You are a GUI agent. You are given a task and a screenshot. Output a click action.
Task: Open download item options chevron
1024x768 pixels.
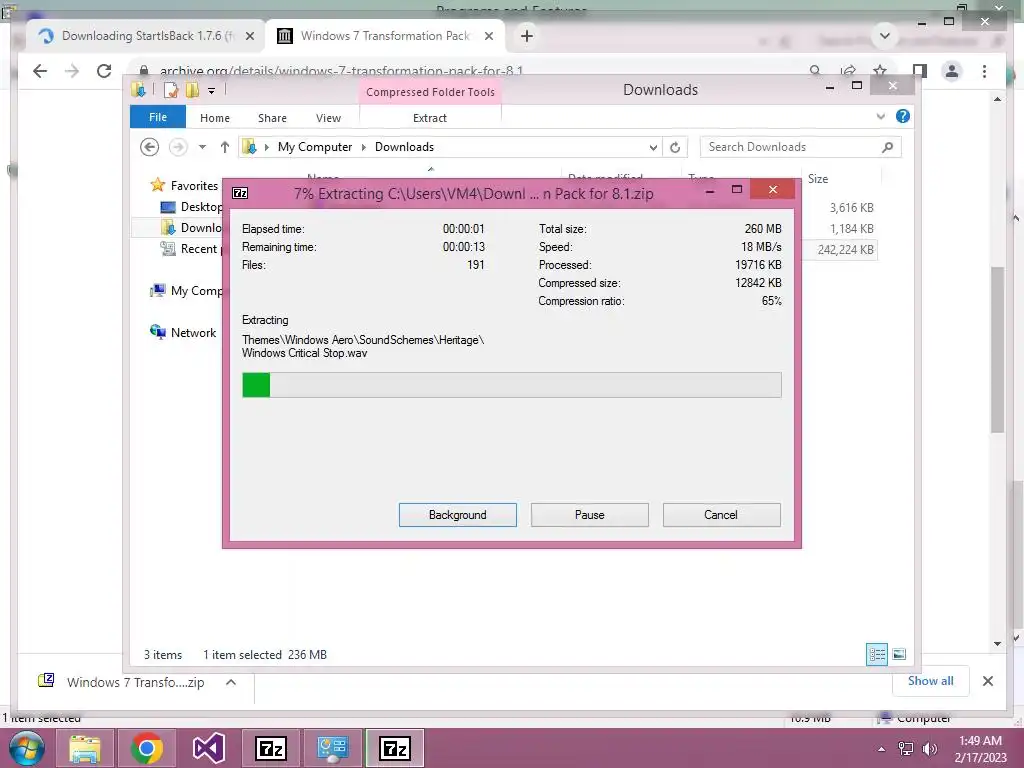(x=231, y=682)
